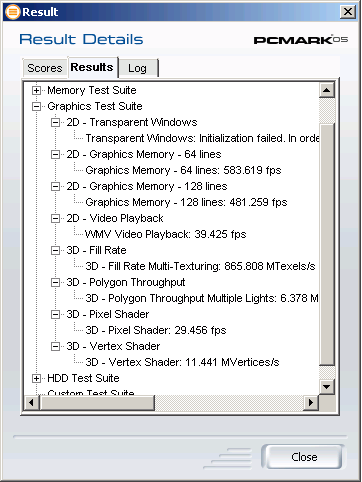The width and height of the screenshot is (362, 482).
Task: Select the 3D - Fill Rate item
Action: point(96,250)
